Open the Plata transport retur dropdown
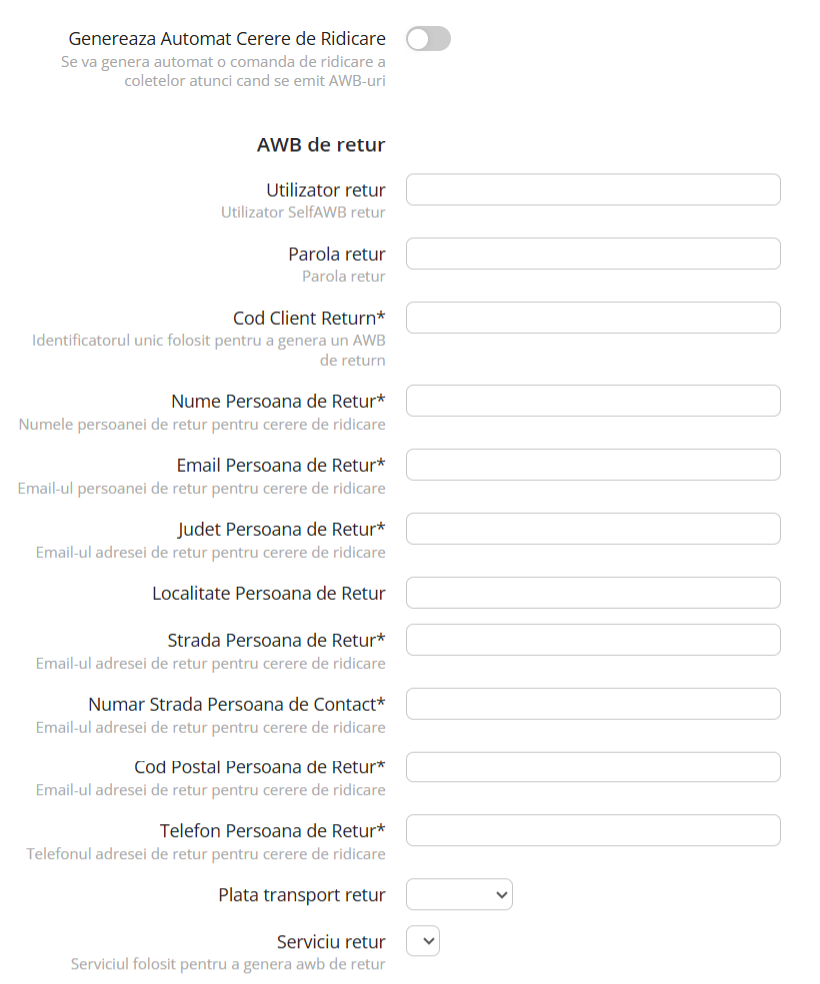Viewport: 820px width, 984px height. (x=459, y=894)
